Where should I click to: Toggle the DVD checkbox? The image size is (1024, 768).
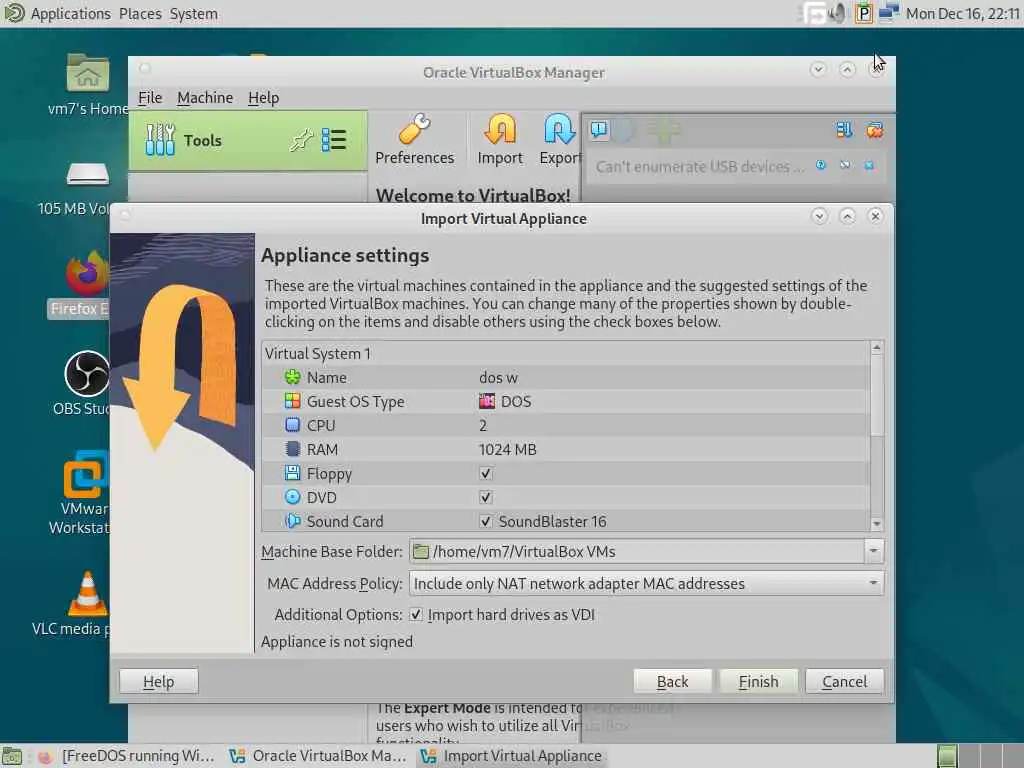[485, 498]
